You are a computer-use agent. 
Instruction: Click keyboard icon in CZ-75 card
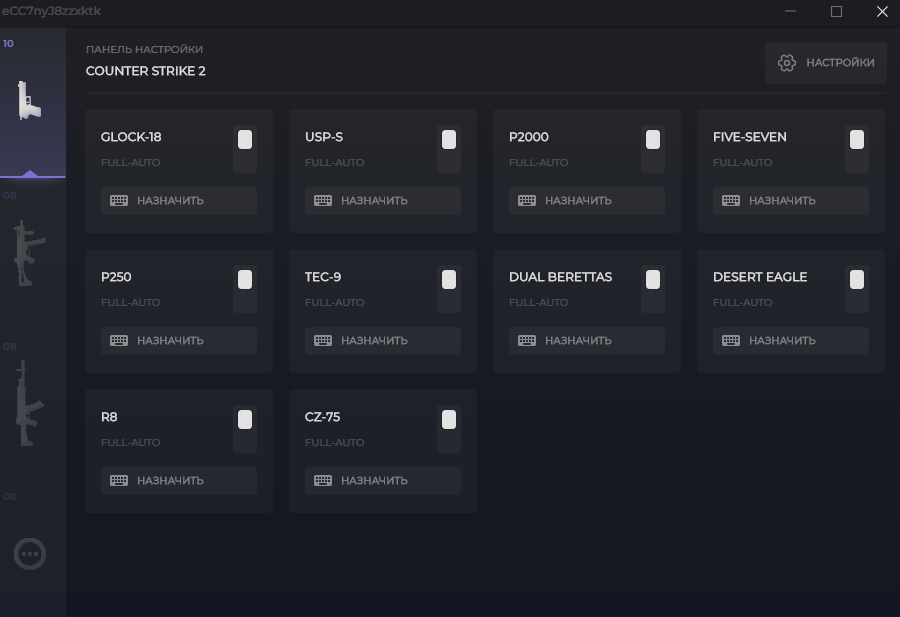click(323, 480)
